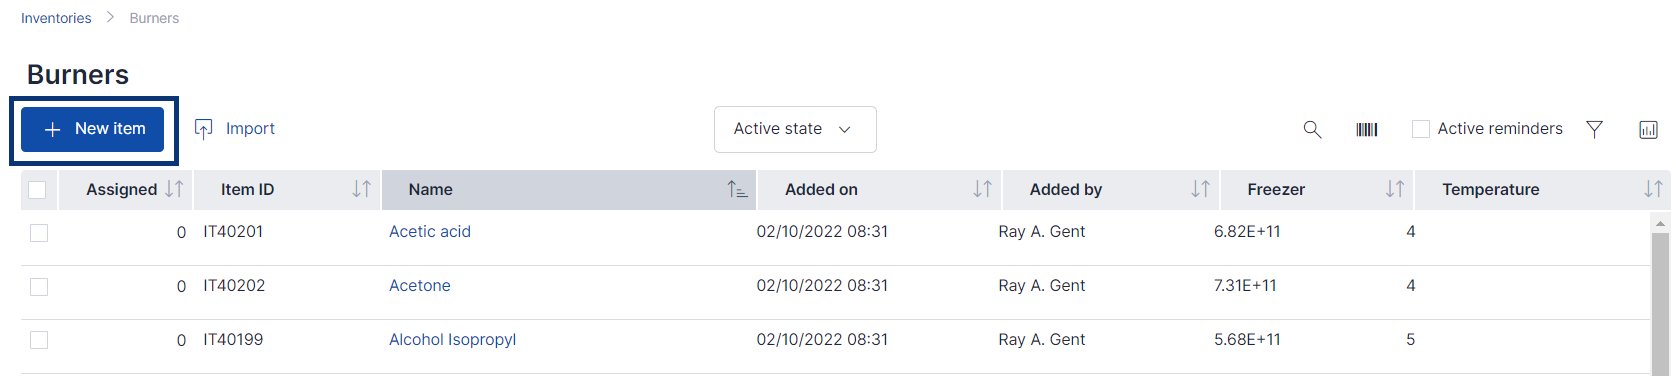Sort by Added on column arrows
1676x376 pixels.
[983, 189]
